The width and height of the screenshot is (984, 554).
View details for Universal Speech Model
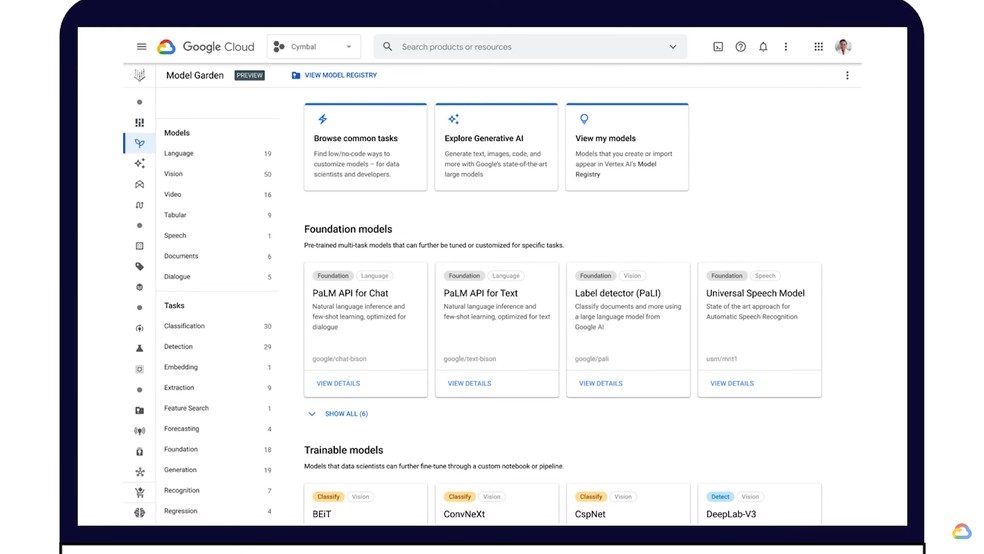click(732, 383)
